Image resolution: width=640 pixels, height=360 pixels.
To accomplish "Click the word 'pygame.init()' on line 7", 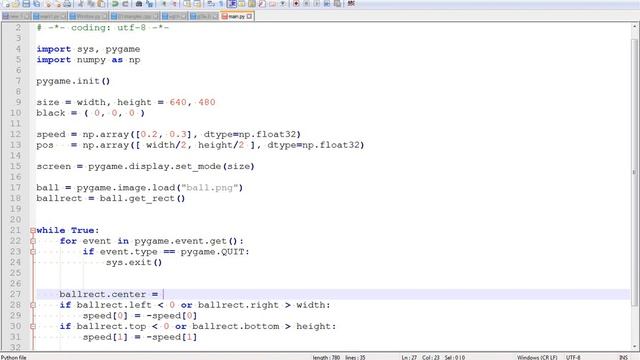I will coord(73,81).
